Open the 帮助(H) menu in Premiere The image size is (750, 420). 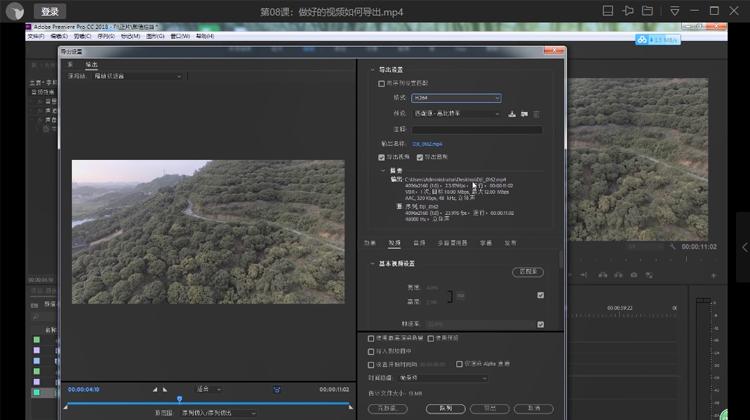(x=205, y=36)
